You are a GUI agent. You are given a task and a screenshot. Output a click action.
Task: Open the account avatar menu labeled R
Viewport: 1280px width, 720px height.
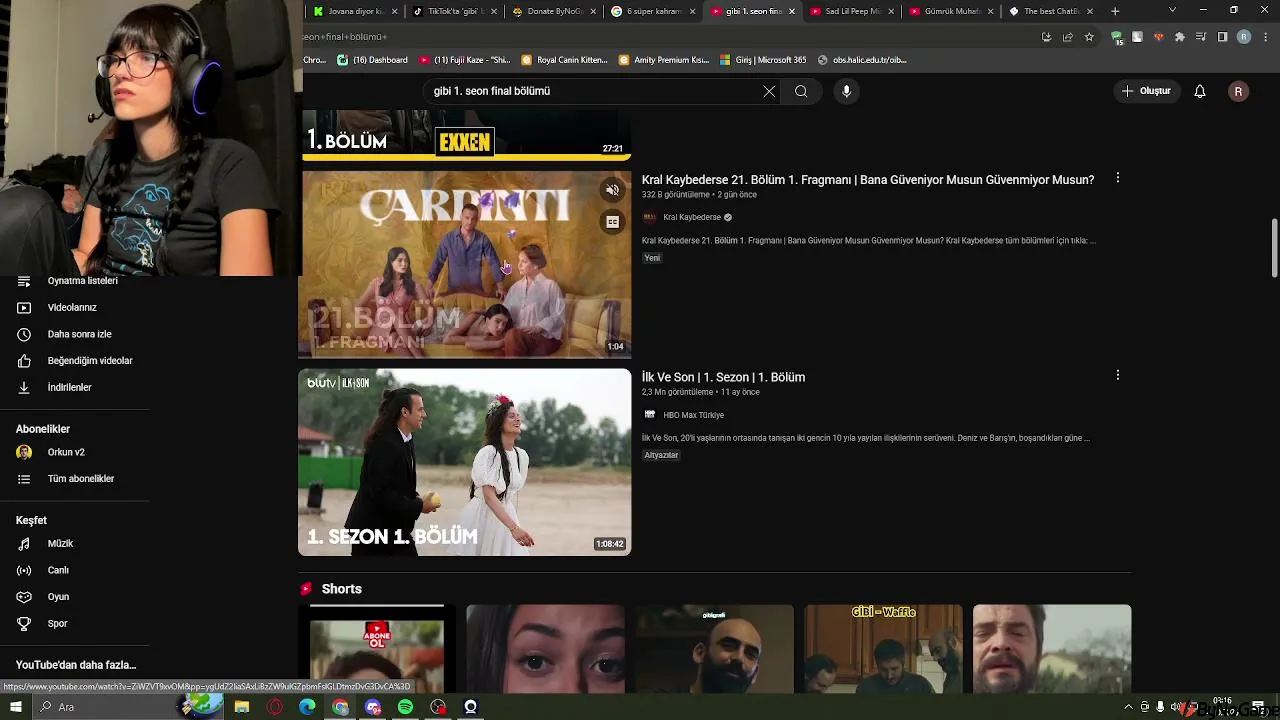coord(1238,91)
